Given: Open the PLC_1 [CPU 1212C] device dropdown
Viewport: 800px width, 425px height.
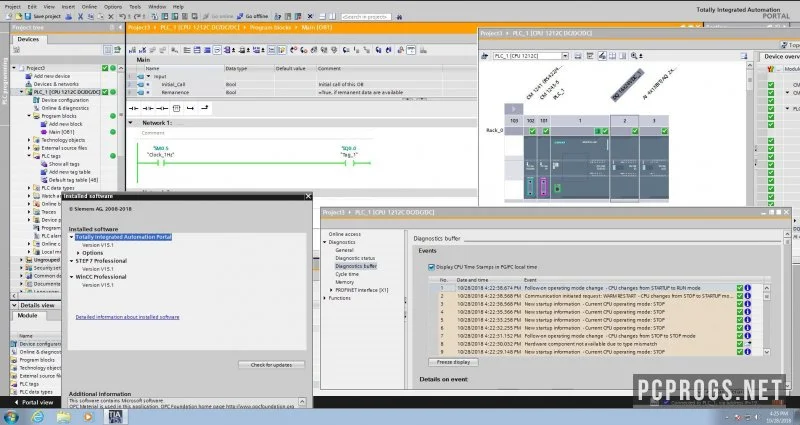Looking at the screenshot, I should [565, 56].
